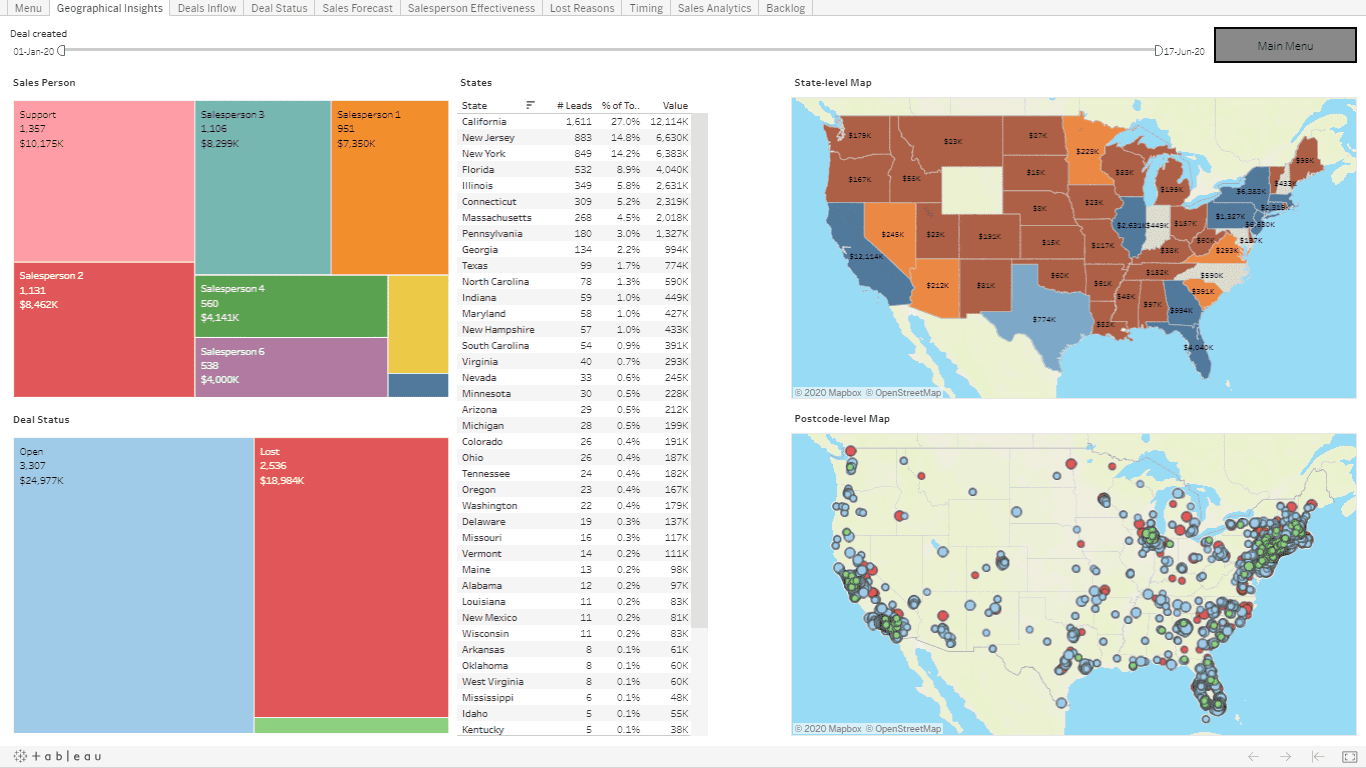Select the Connecticut row
1366x768 pixels.
(x=575, y=201)
